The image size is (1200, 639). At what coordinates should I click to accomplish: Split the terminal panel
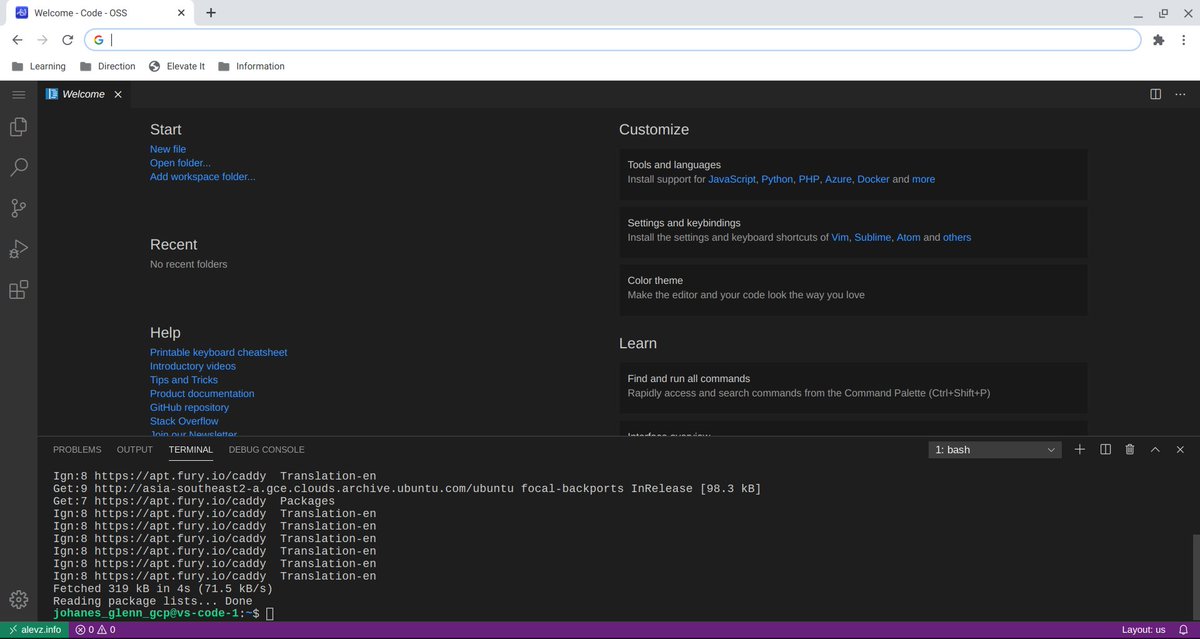click(x=1105, y=450)
